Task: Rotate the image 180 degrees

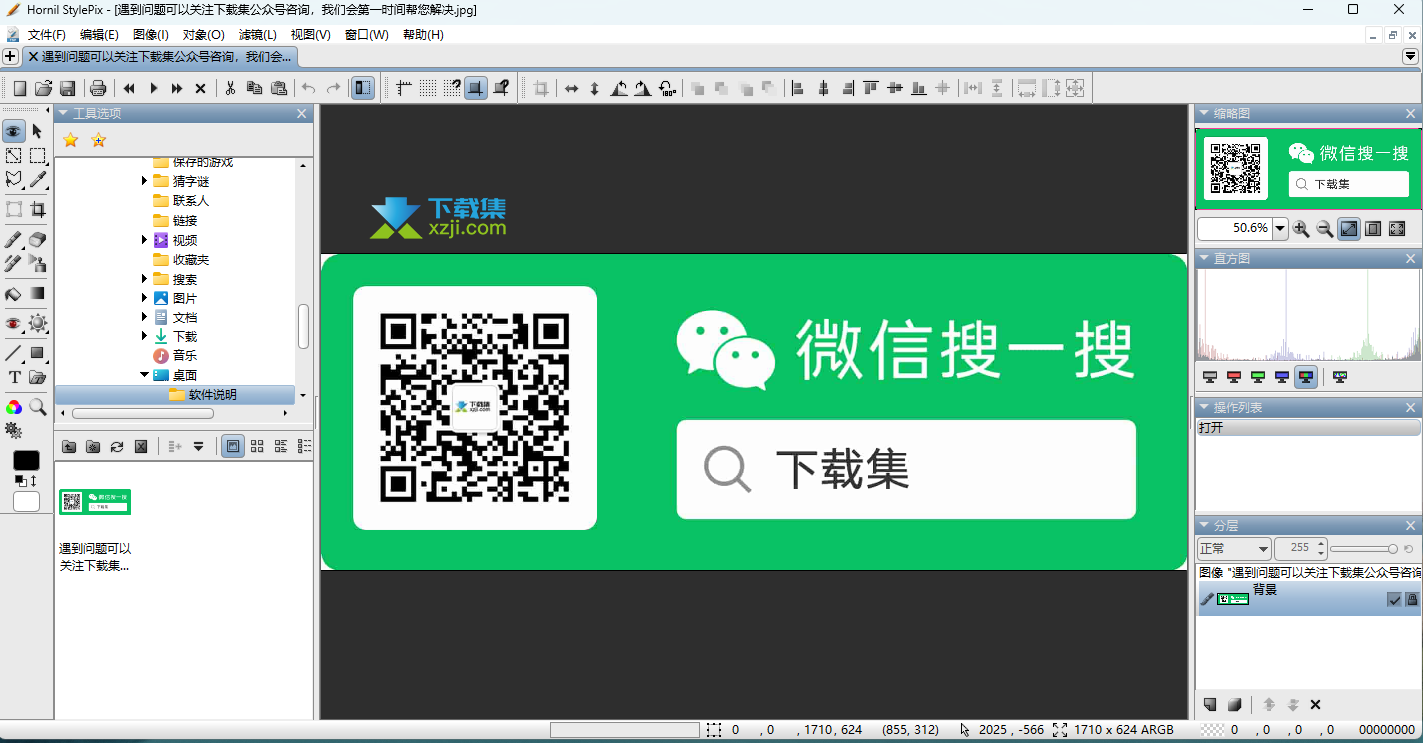Action: [667, 88]
